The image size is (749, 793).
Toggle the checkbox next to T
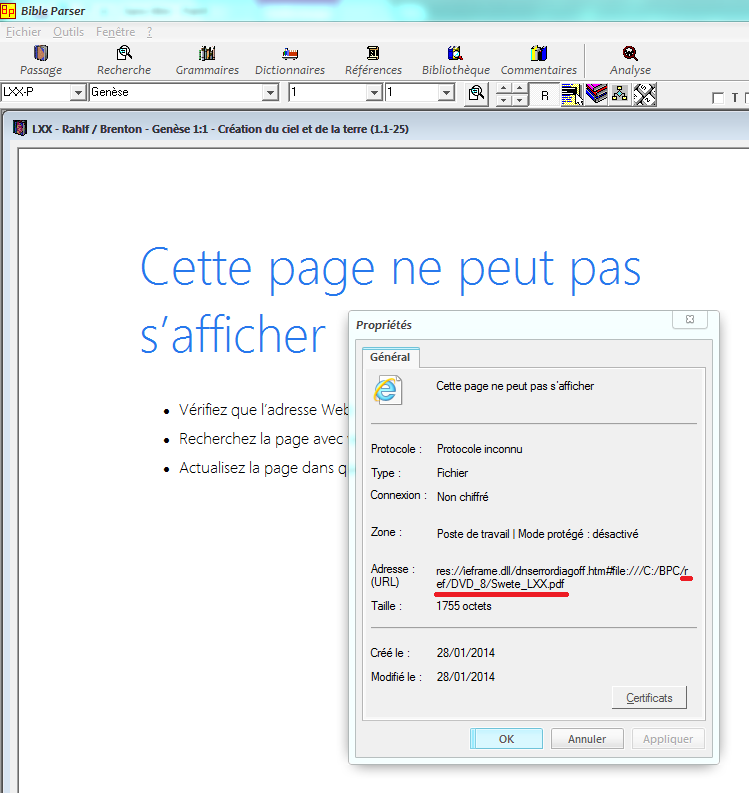pyautogui.click(x=718, y=98)
